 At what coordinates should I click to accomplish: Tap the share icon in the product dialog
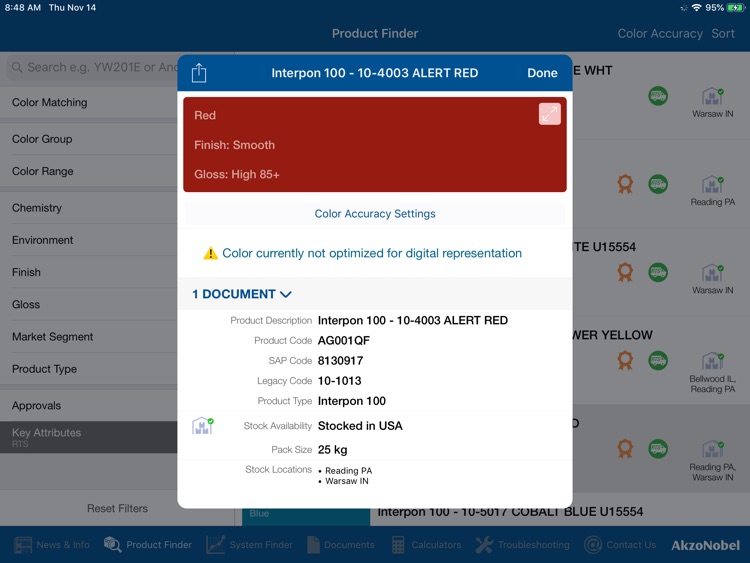tap(199, 73)
